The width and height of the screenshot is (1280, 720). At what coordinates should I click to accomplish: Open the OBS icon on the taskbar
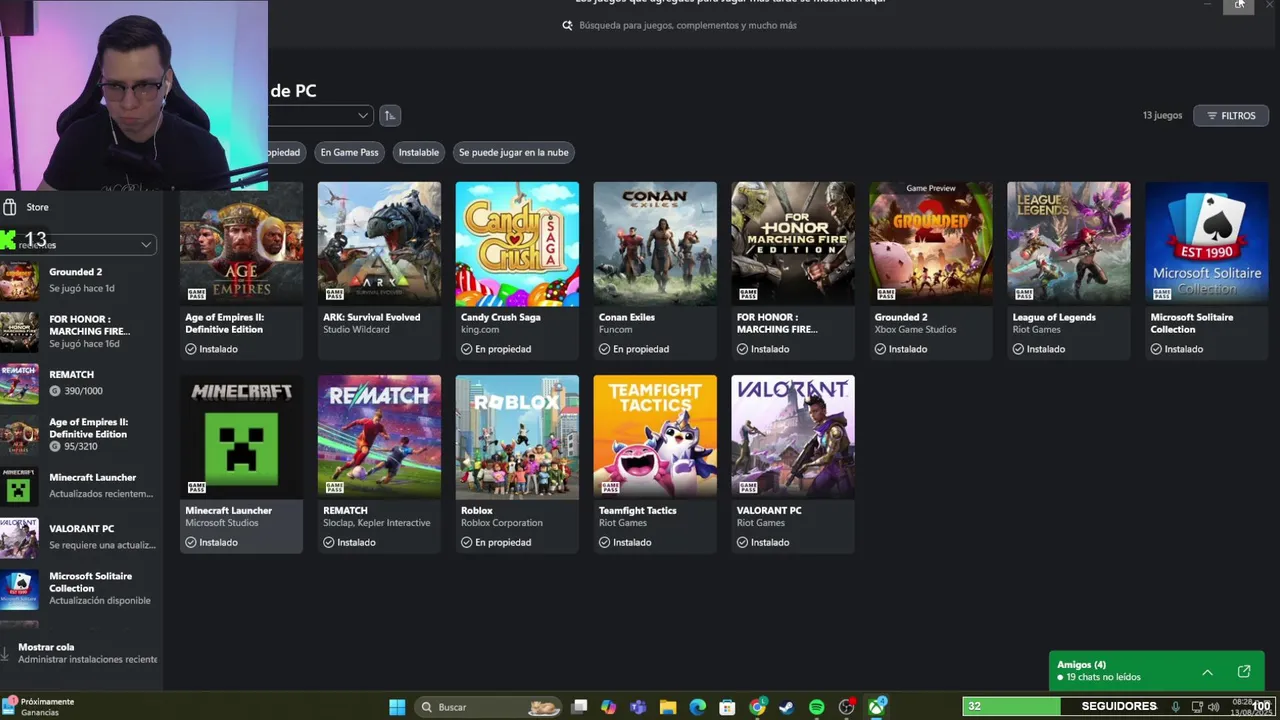(x=847, y=707)
